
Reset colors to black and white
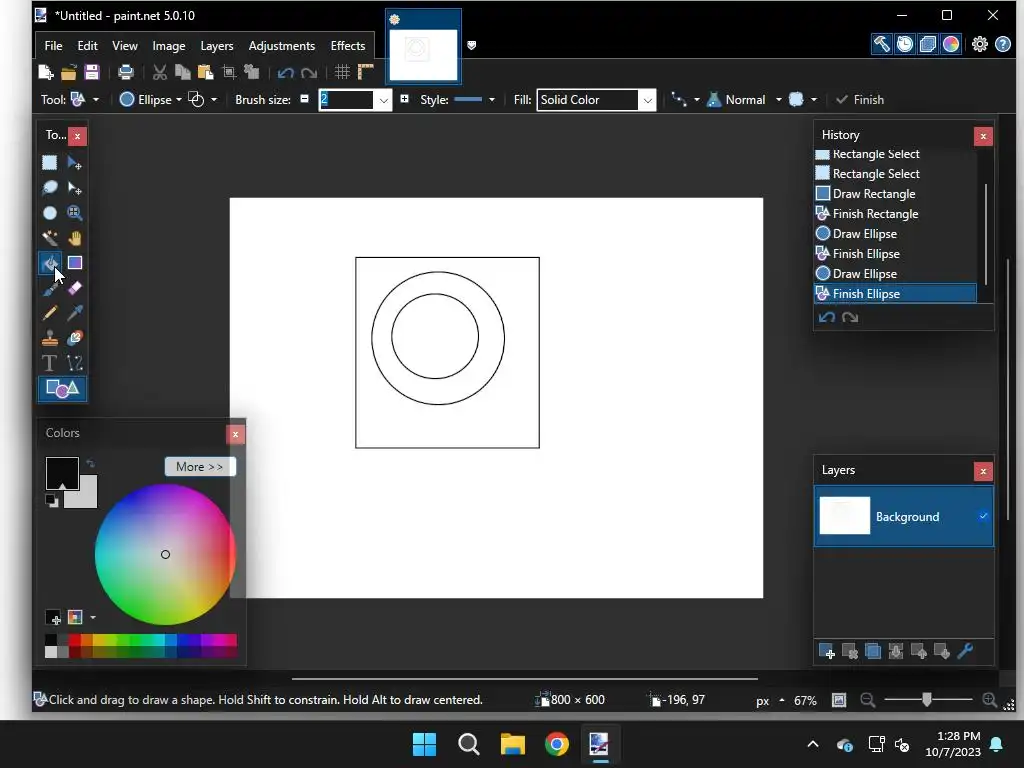click(52, 501)
